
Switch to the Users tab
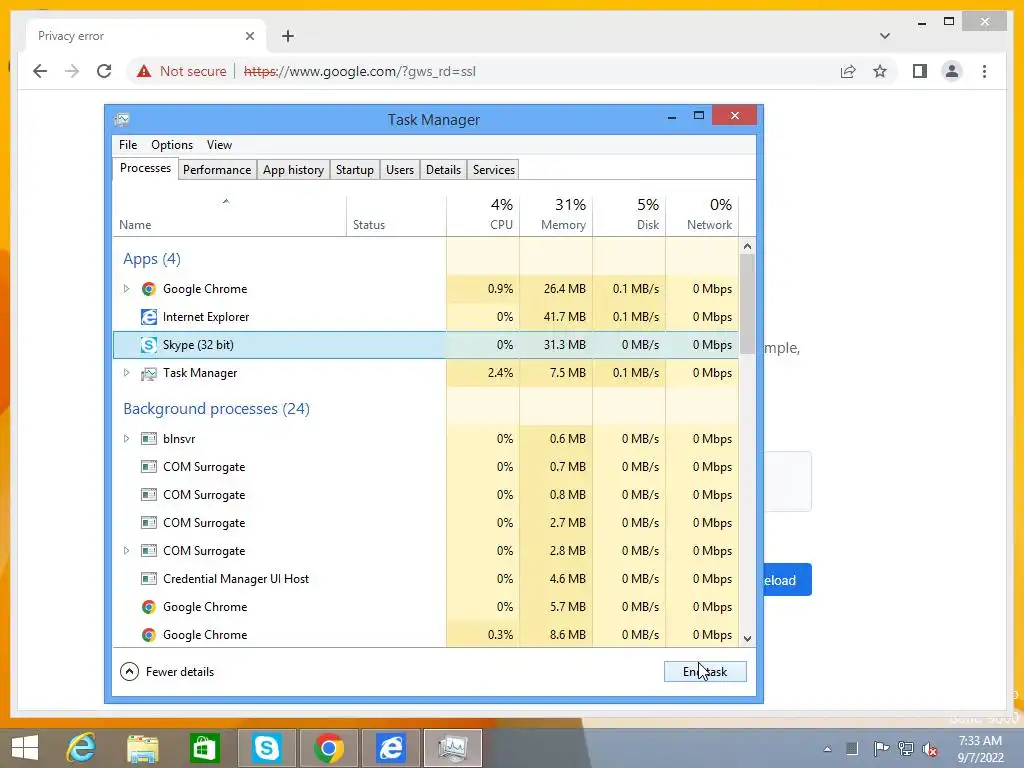tap(400, 170)
